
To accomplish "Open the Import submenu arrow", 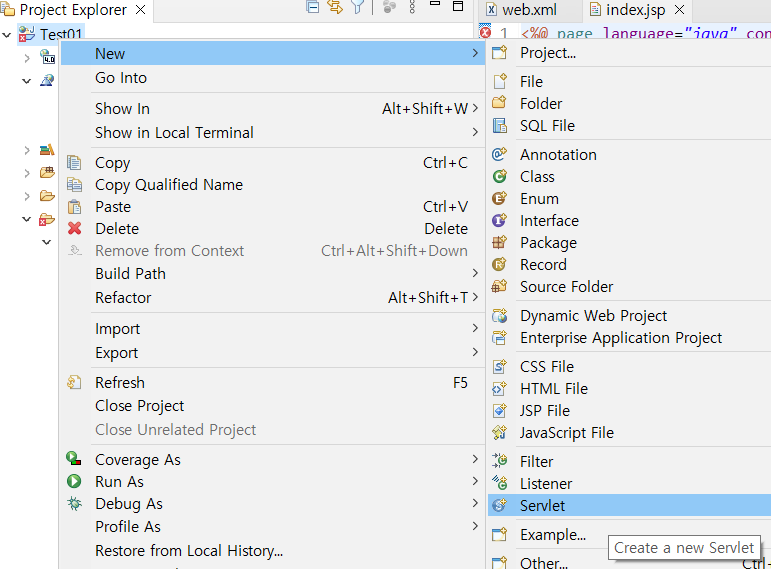I will pyautogui.click(x=474, y=328).
